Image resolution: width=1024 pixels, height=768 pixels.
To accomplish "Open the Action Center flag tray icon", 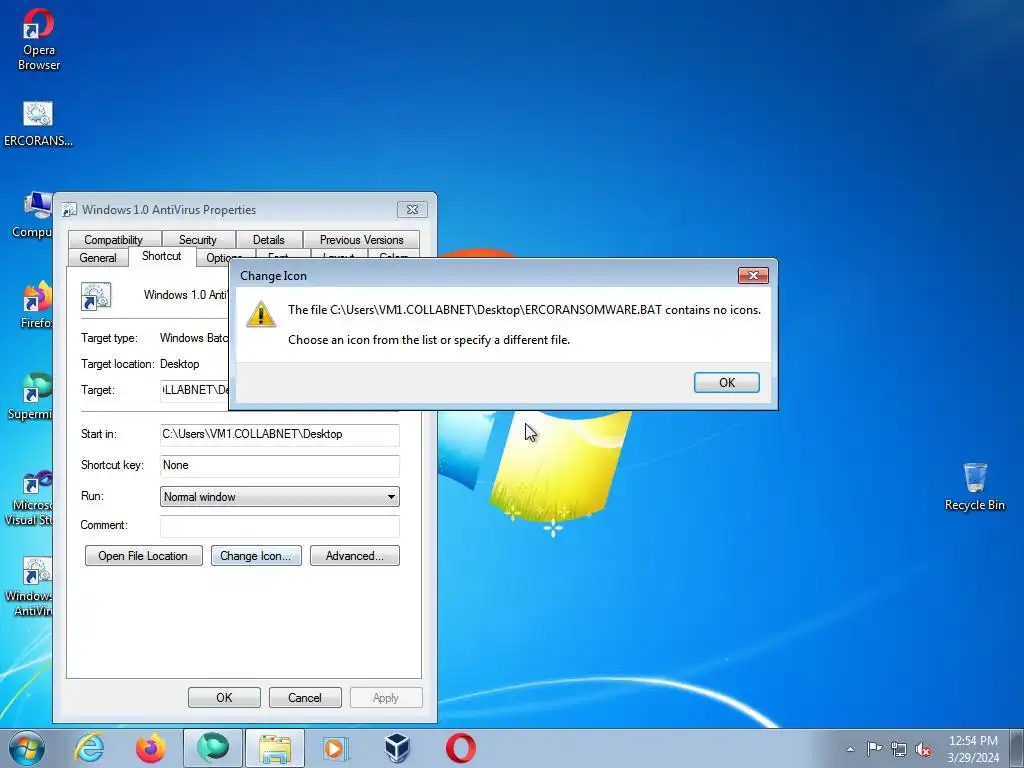I will point(874,749).
